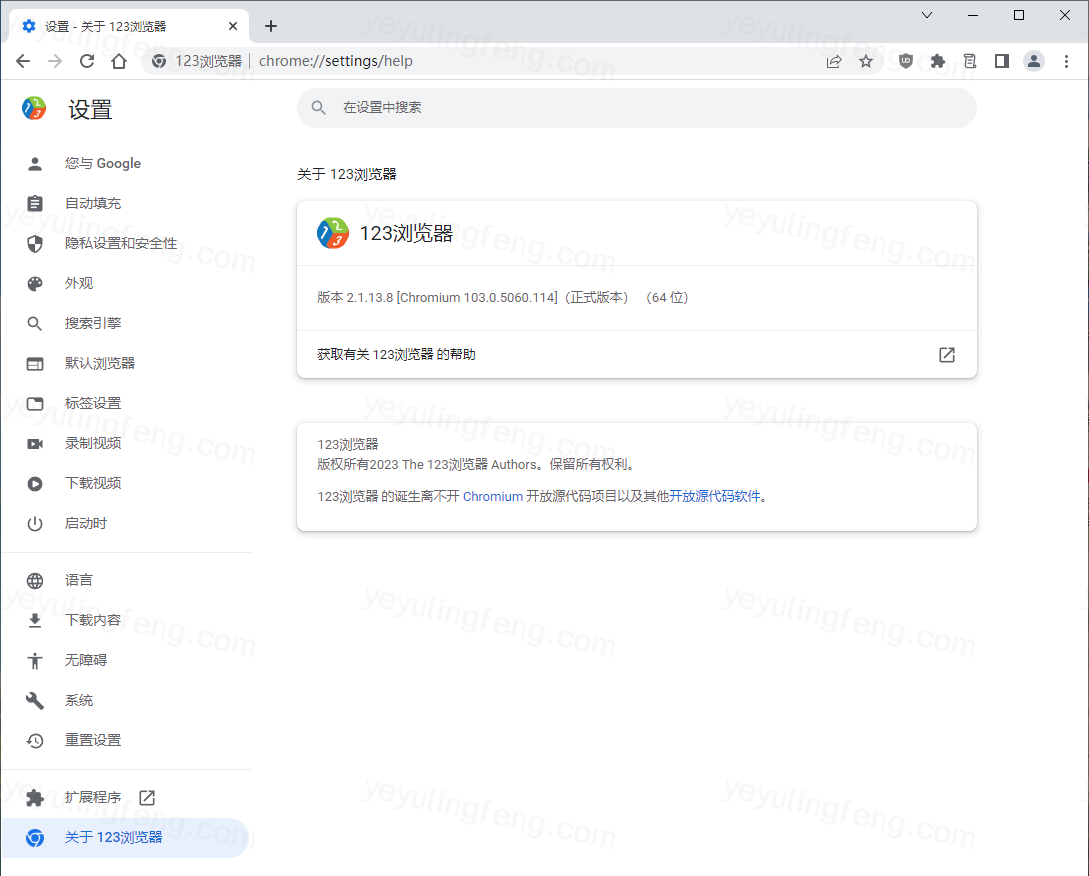Image resolution: width=1089 pixels, height=876 pixels.
Task: Open 录制视频 section
Action: [126, 443]
